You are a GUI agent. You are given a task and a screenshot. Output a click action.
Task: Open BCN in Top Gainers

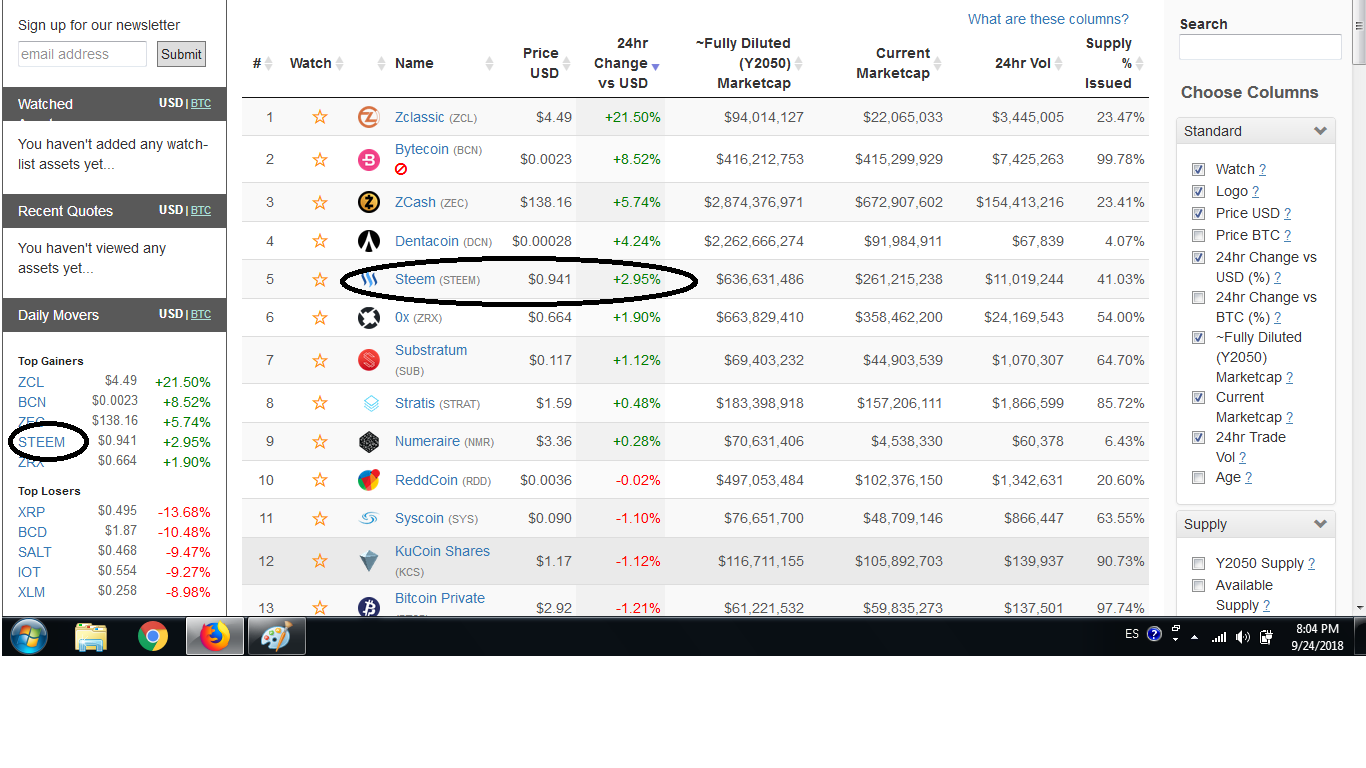tap(32, 402)
